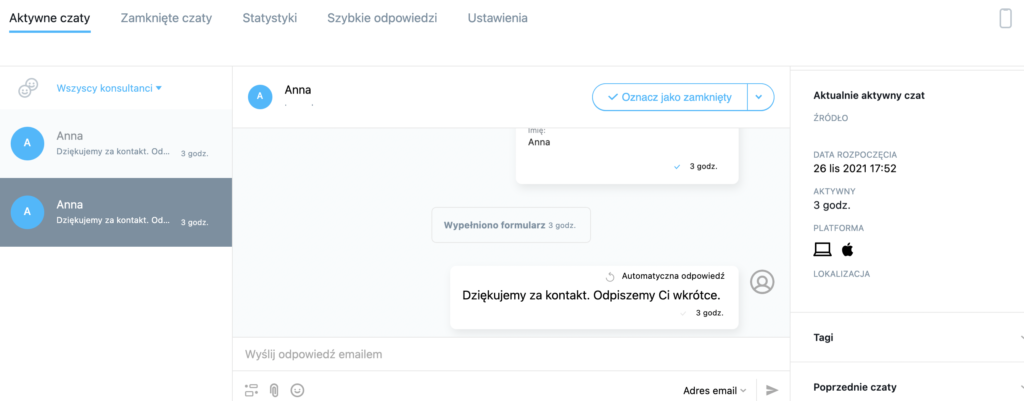1024x401 pixels.
Task: Switch to the Zamknięte czaty tab
Action: coord(167,18)
